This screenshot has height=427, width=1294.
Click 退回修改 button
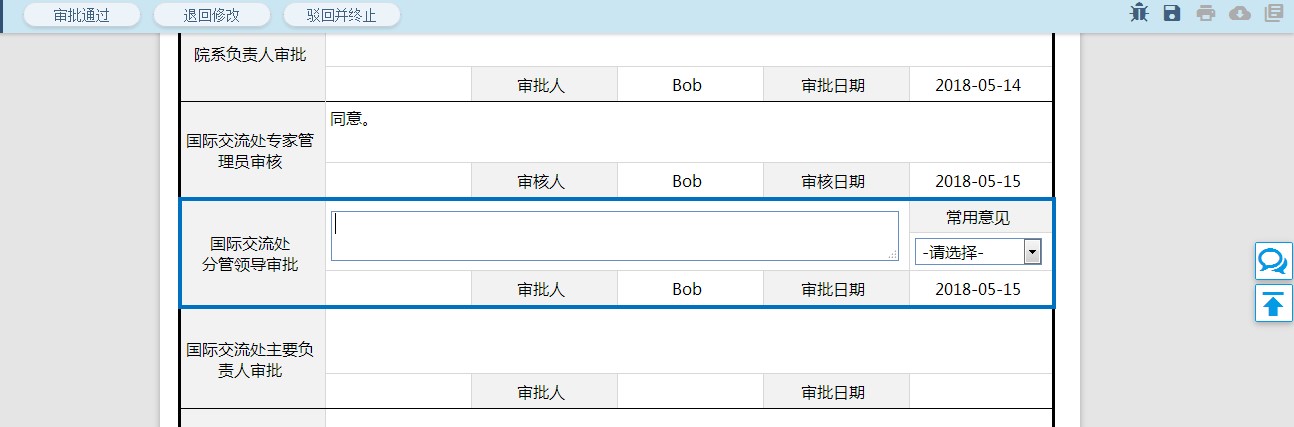(x=211, y=15)
